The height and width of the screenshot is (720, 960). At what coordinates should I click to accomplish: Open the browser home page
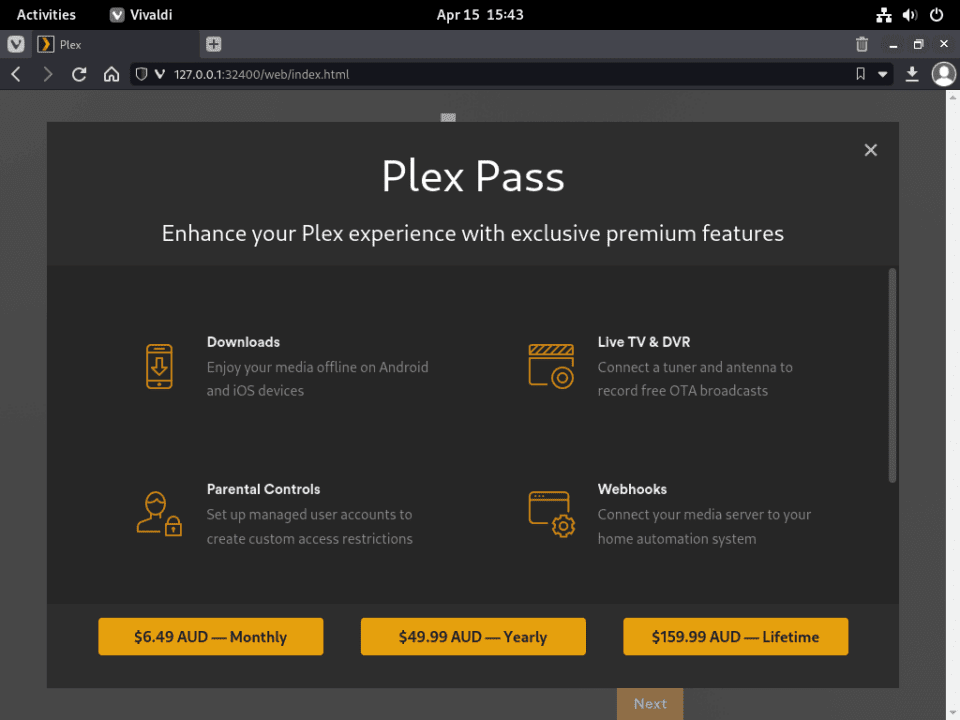pos(111,74)
